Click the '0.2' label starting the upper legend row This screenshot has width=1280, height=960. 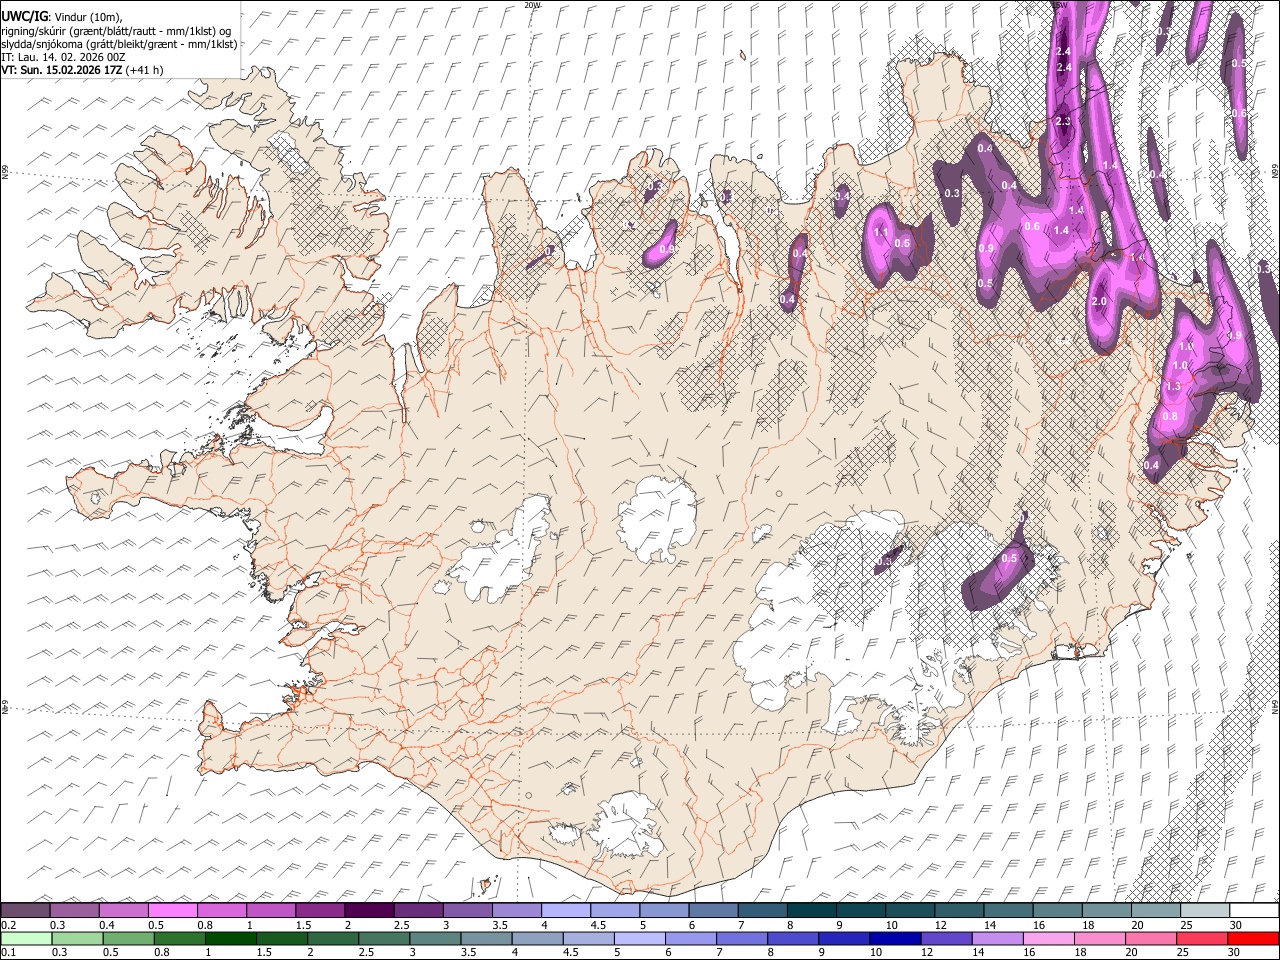pos(8,925)
